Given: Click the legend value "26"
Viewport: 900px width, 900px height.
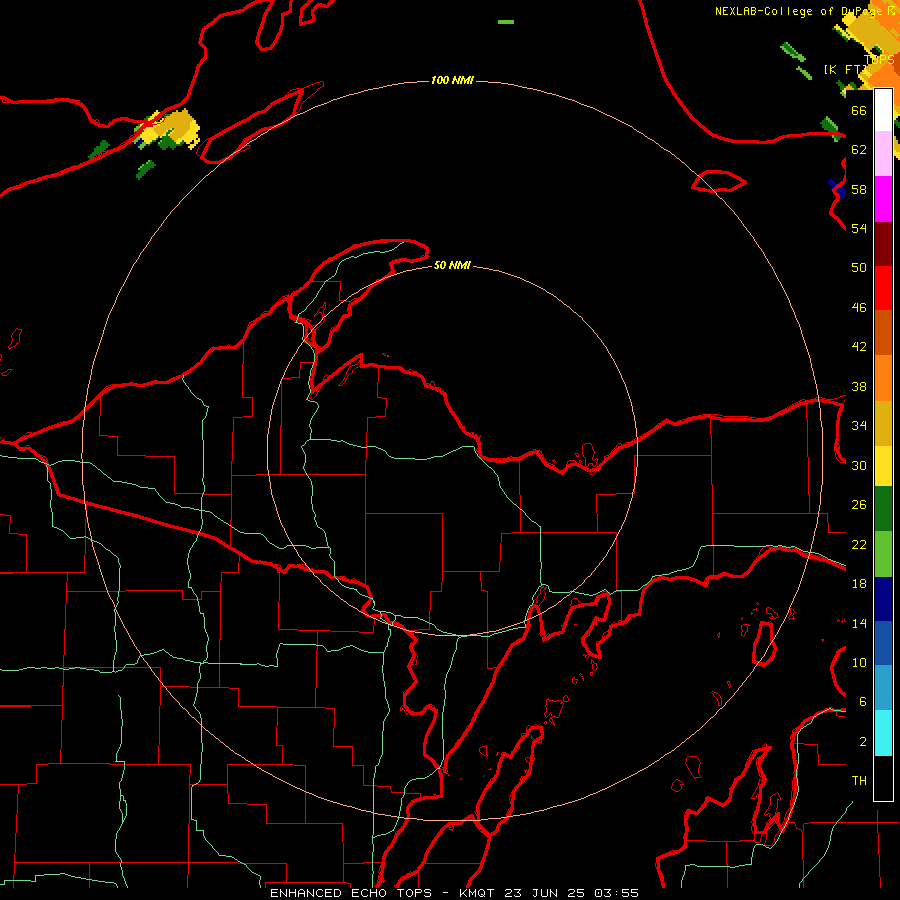Looking at the screenshot, I should click(859, 505).
